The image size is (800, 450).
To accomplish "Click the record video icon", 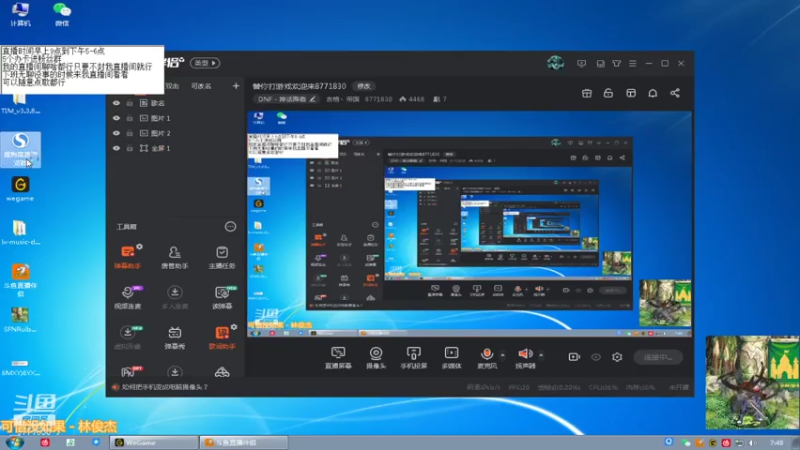I will click(x=574, y=357).
